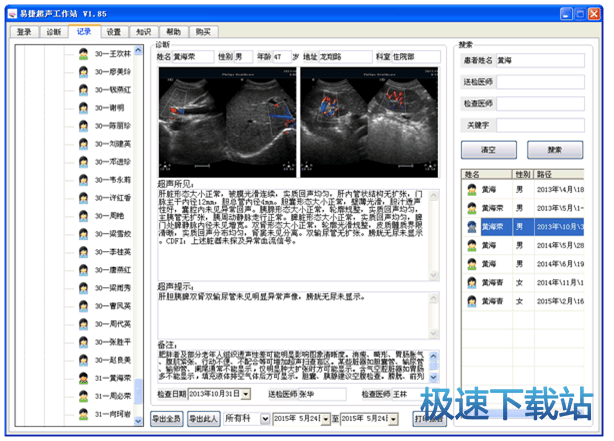Image resolution: width=614 pixels, height=441 pixels.
Task: Click the avatar icon beside 30—张胜平
Action: (x=83, y=342)
